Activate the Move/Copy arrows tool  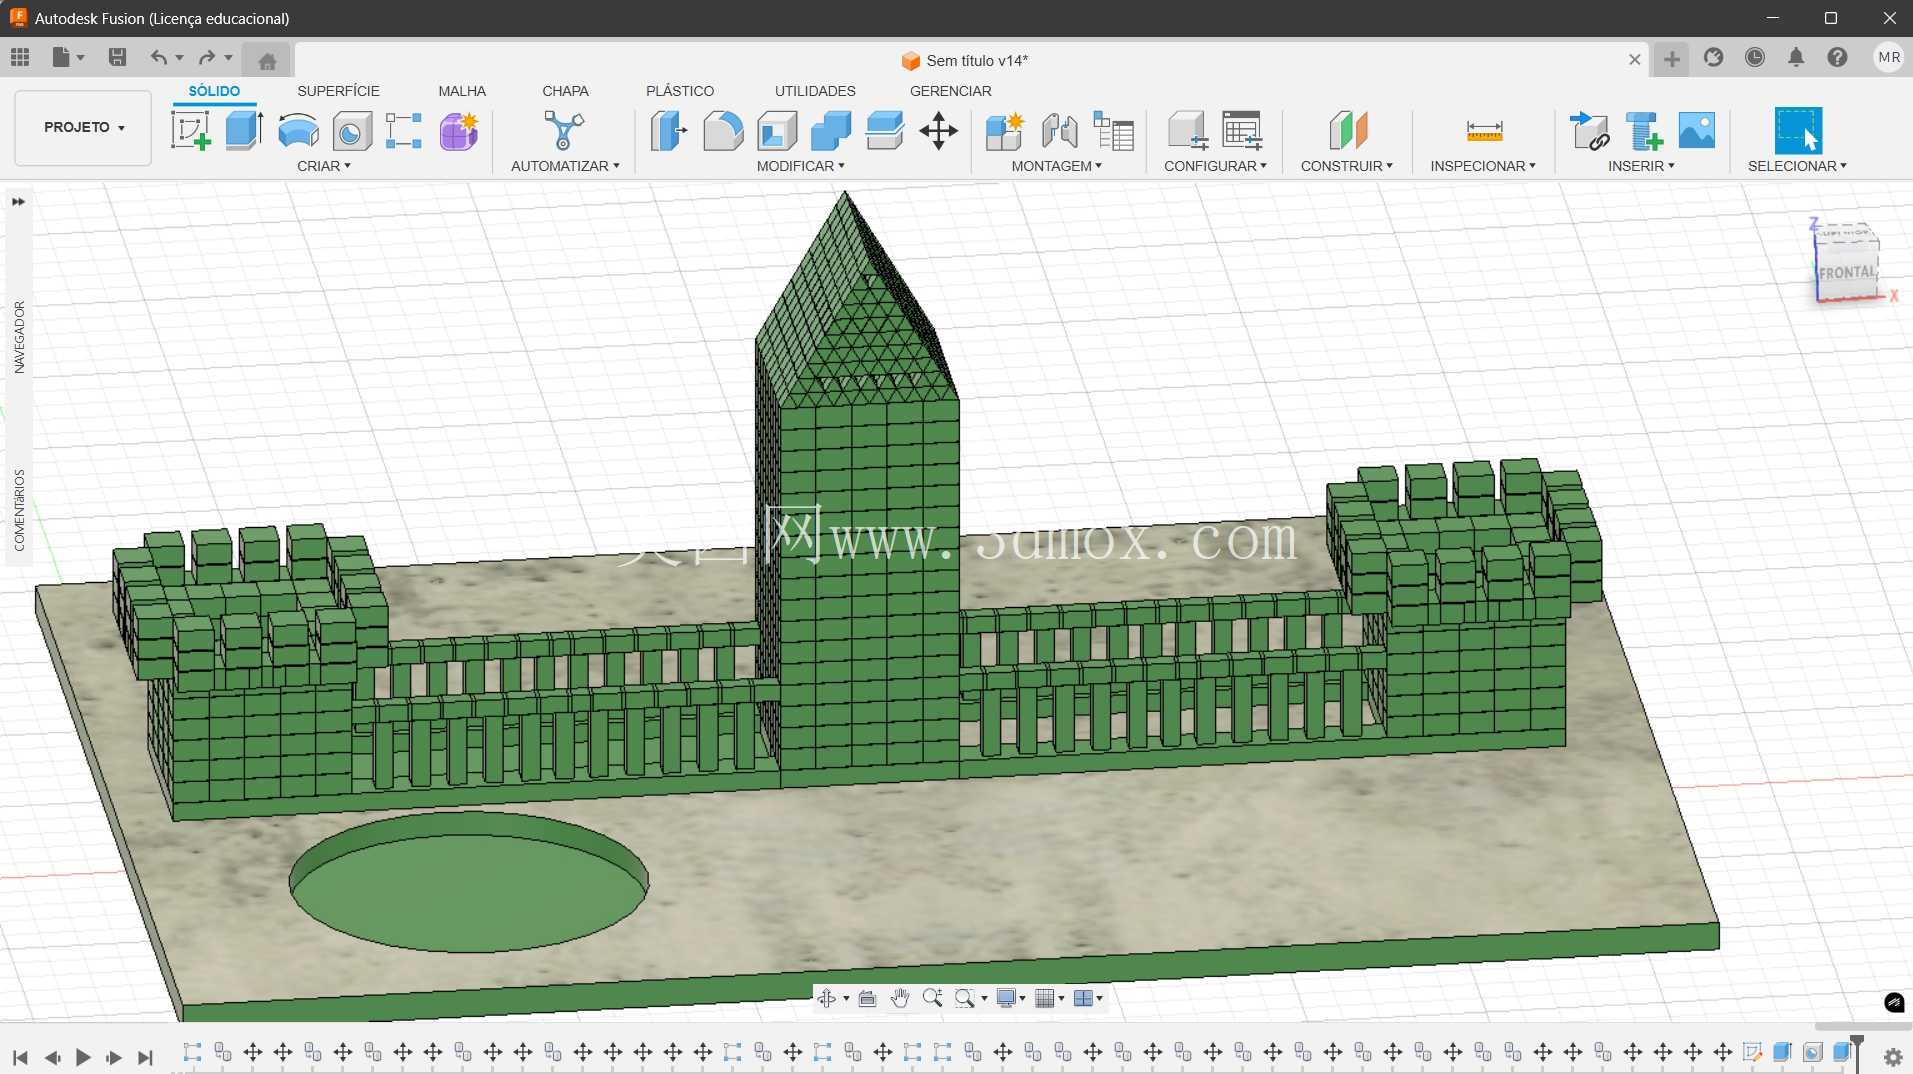(938, 131)
